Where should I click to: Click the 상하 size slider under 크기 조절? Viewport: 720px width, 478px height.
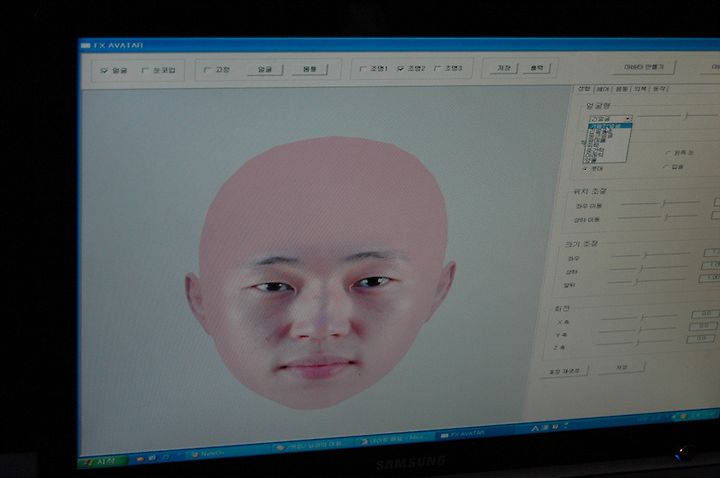(x=648, y=267)
